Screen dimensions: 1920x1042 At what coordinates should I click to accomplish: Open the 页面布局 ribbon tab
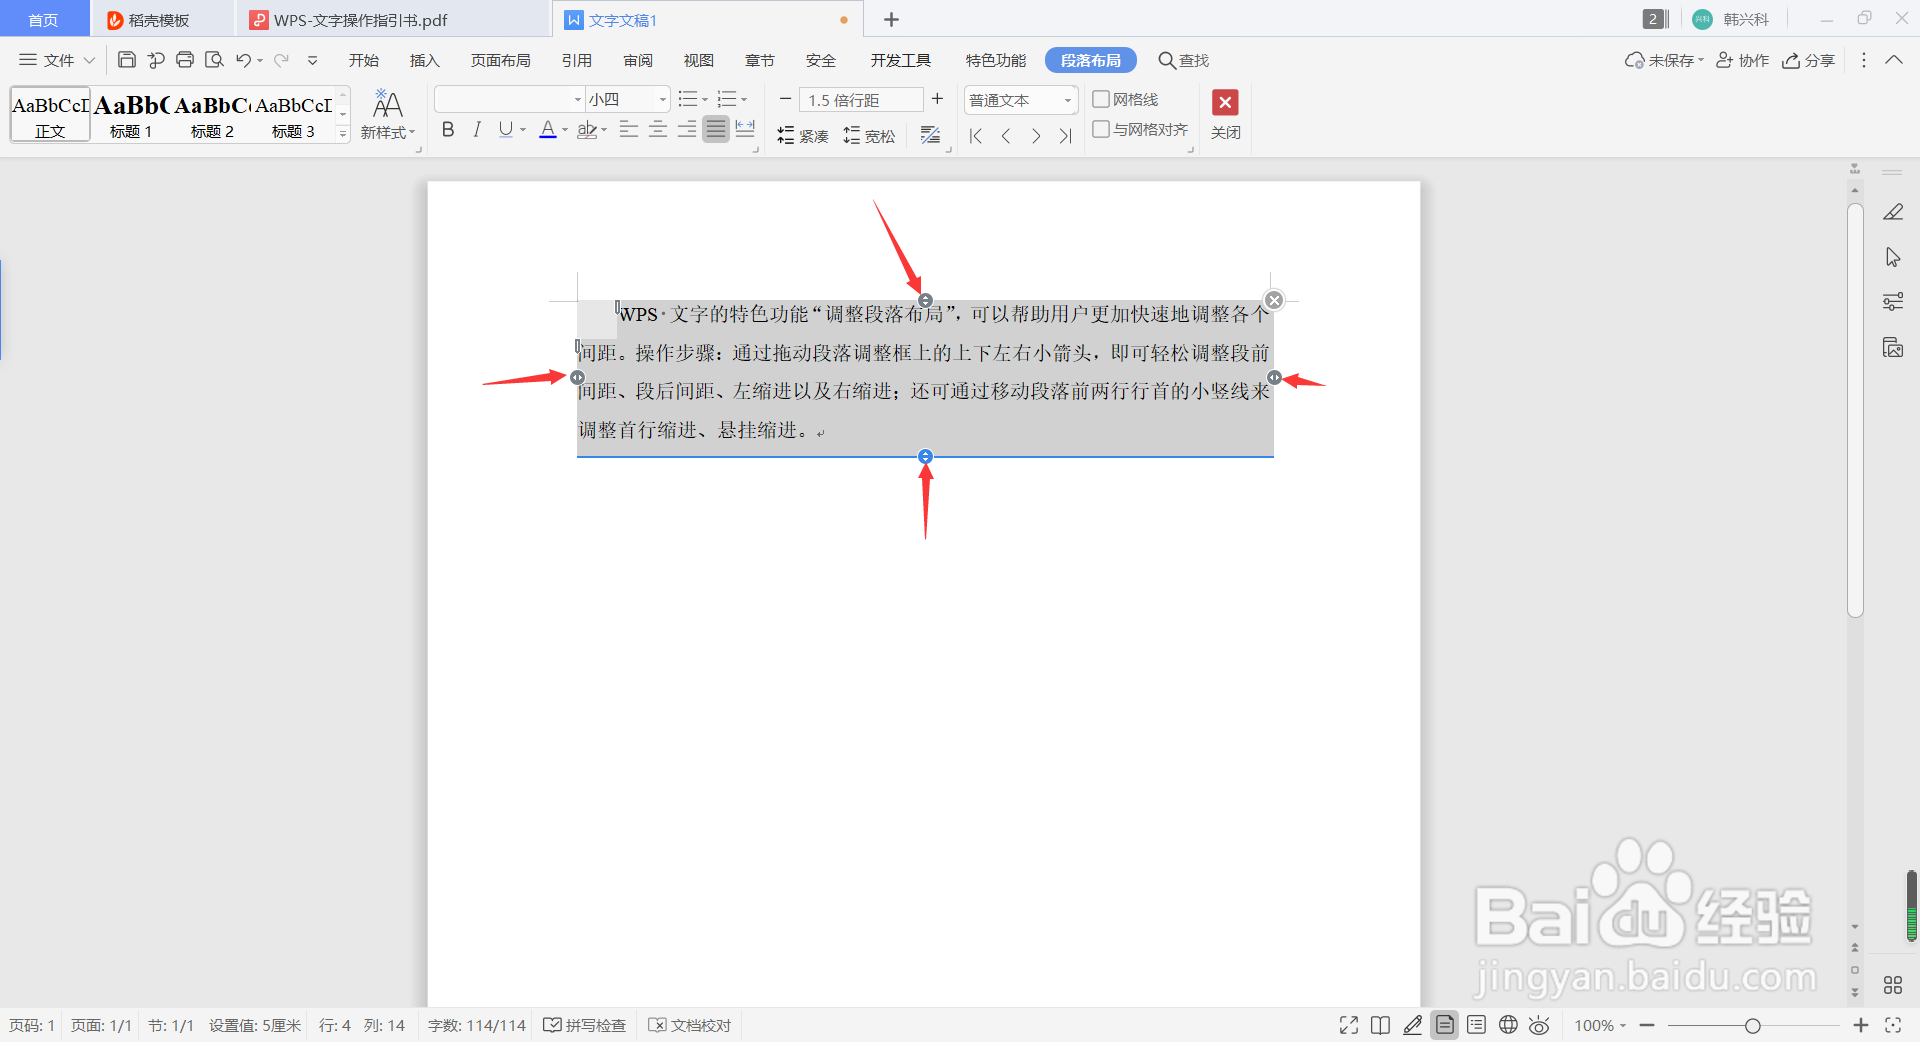[500, 60]
